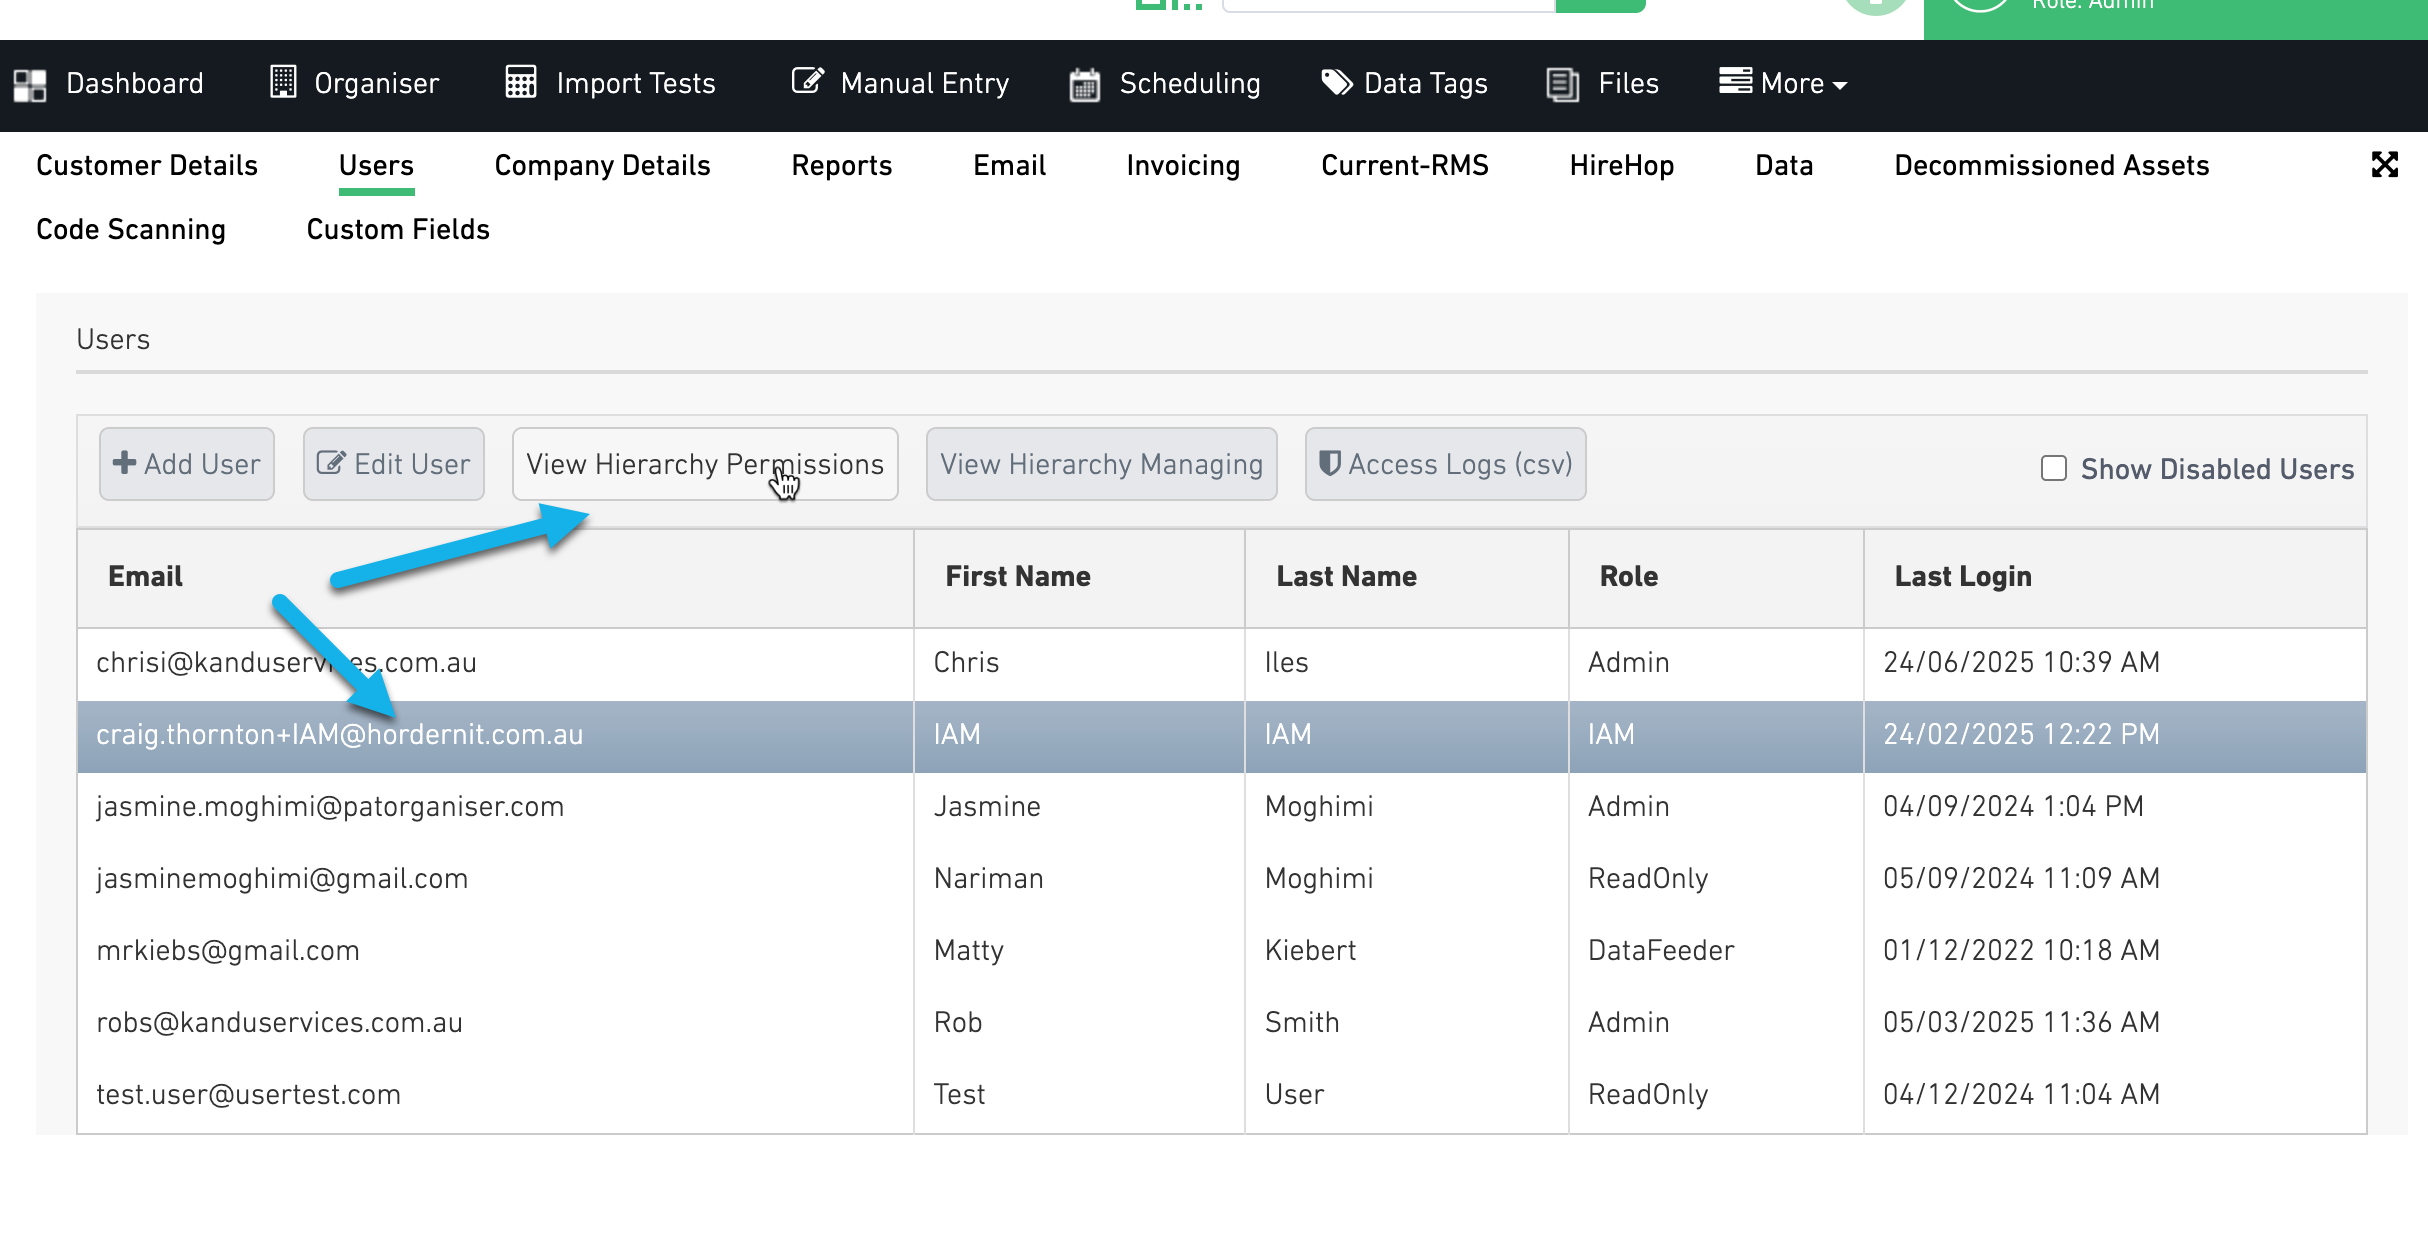
Task: Open the Code Scanning tab
Action: tap(131, 230)
